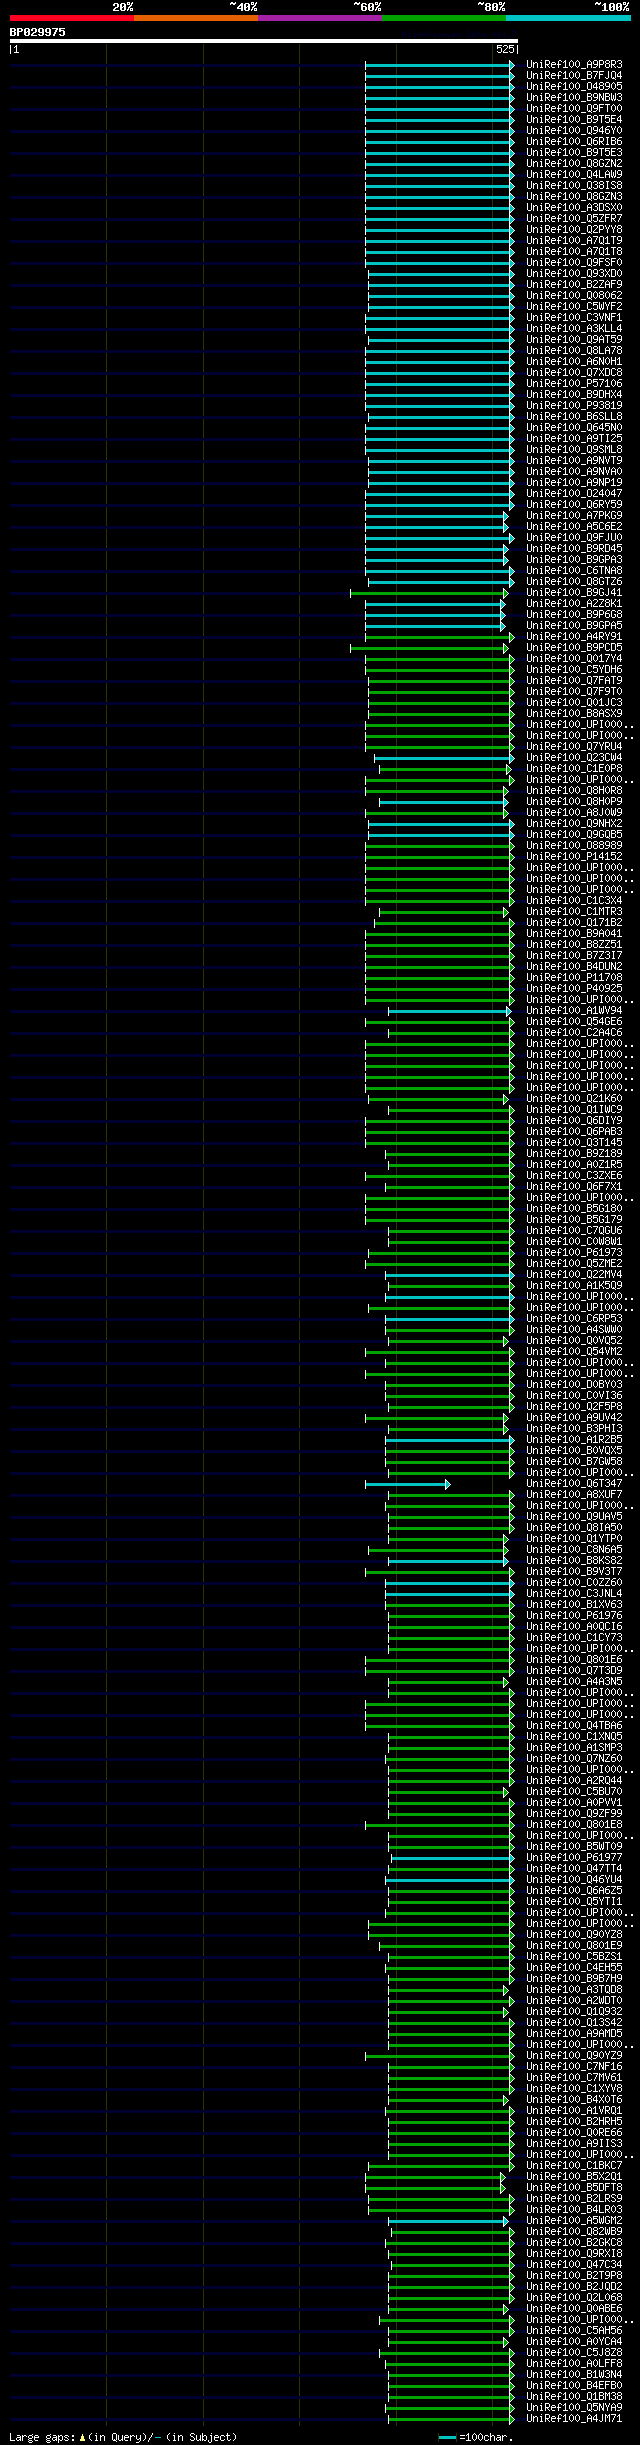This screenshot has width=640, height=2445.
Task: Click the UniRef100_A9NP19 label
Action: pos(574,483)
